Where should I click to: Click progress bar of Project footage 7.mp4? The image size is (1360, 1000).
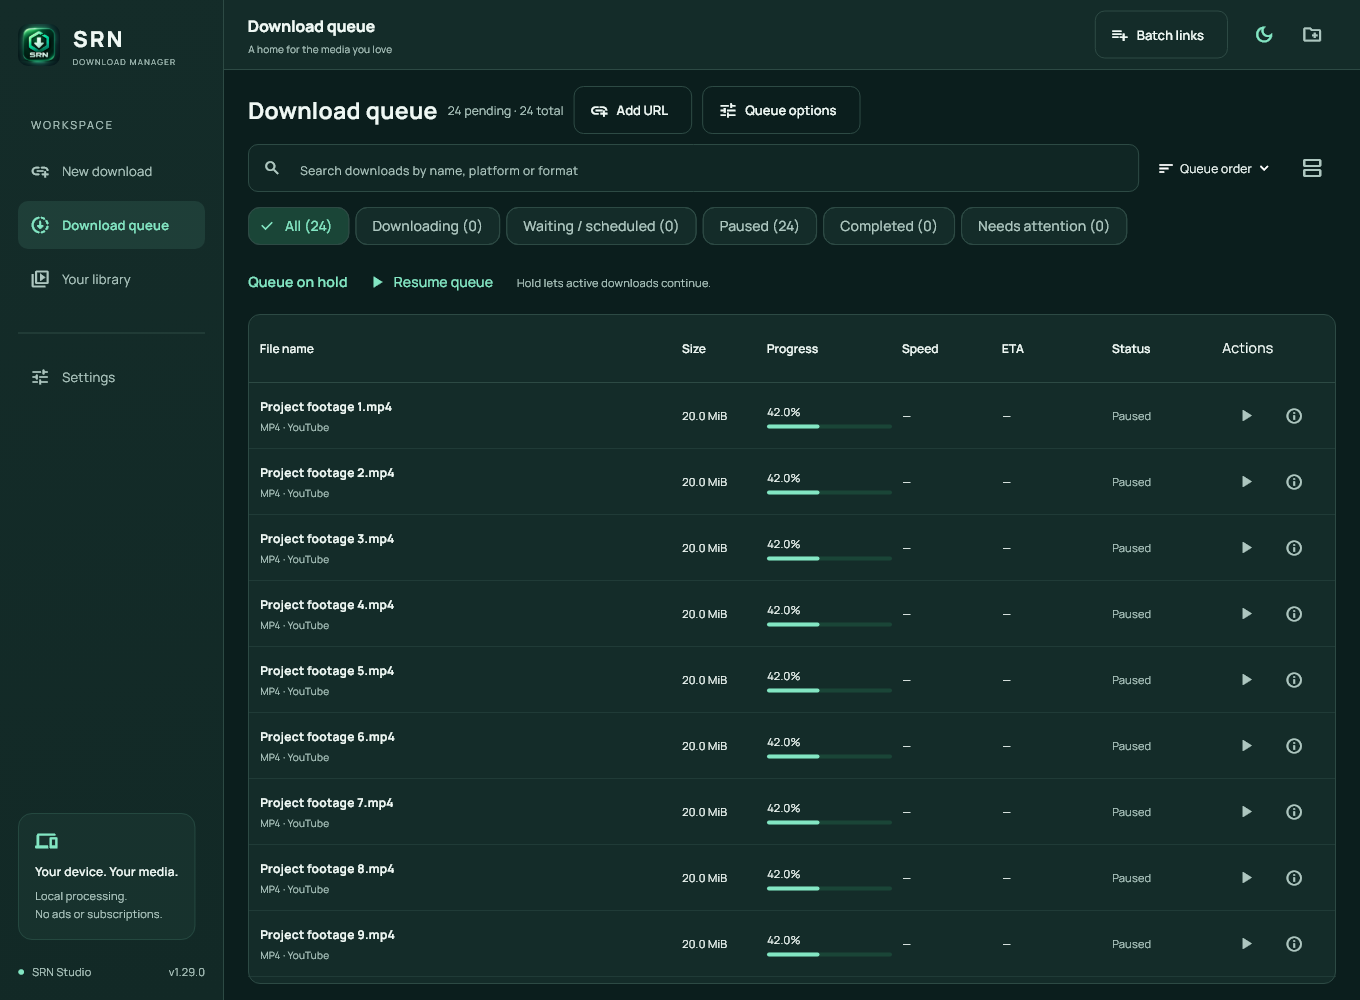pos(829,822)
